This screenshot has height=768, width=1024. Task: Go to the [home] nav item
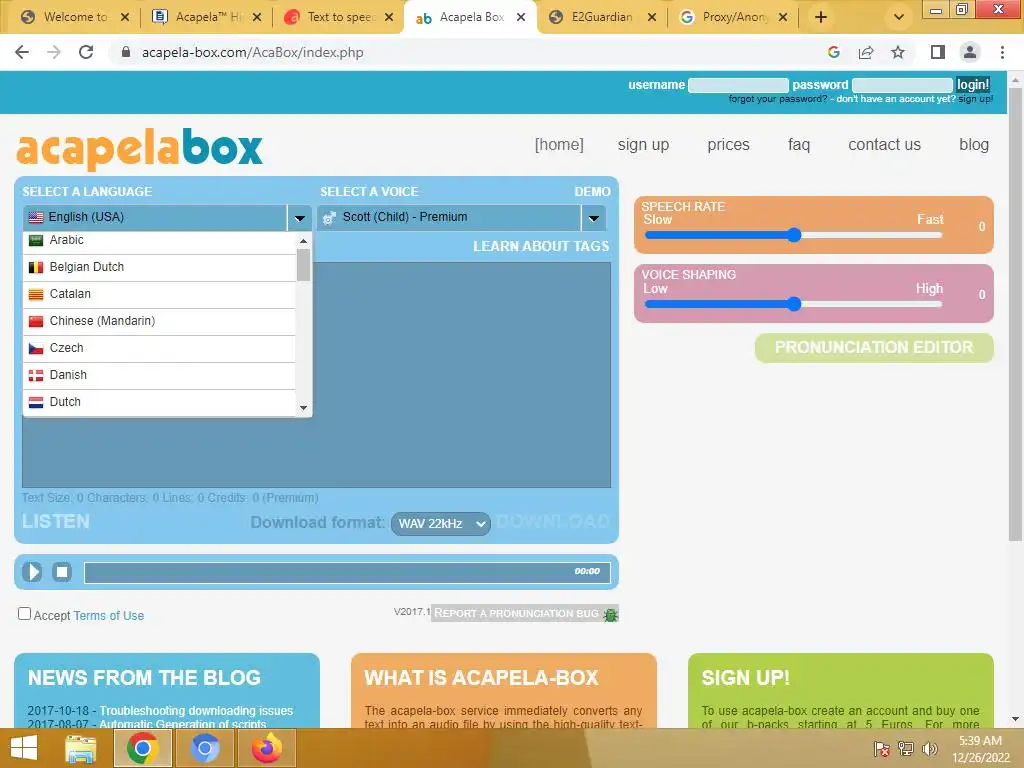coord(559,145)
